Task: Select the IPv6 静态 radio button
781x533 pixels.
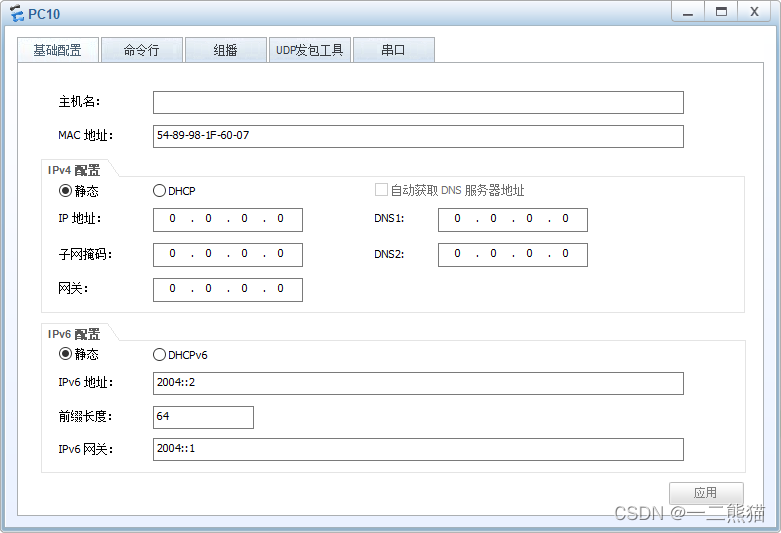Action: tap(65, 354)
